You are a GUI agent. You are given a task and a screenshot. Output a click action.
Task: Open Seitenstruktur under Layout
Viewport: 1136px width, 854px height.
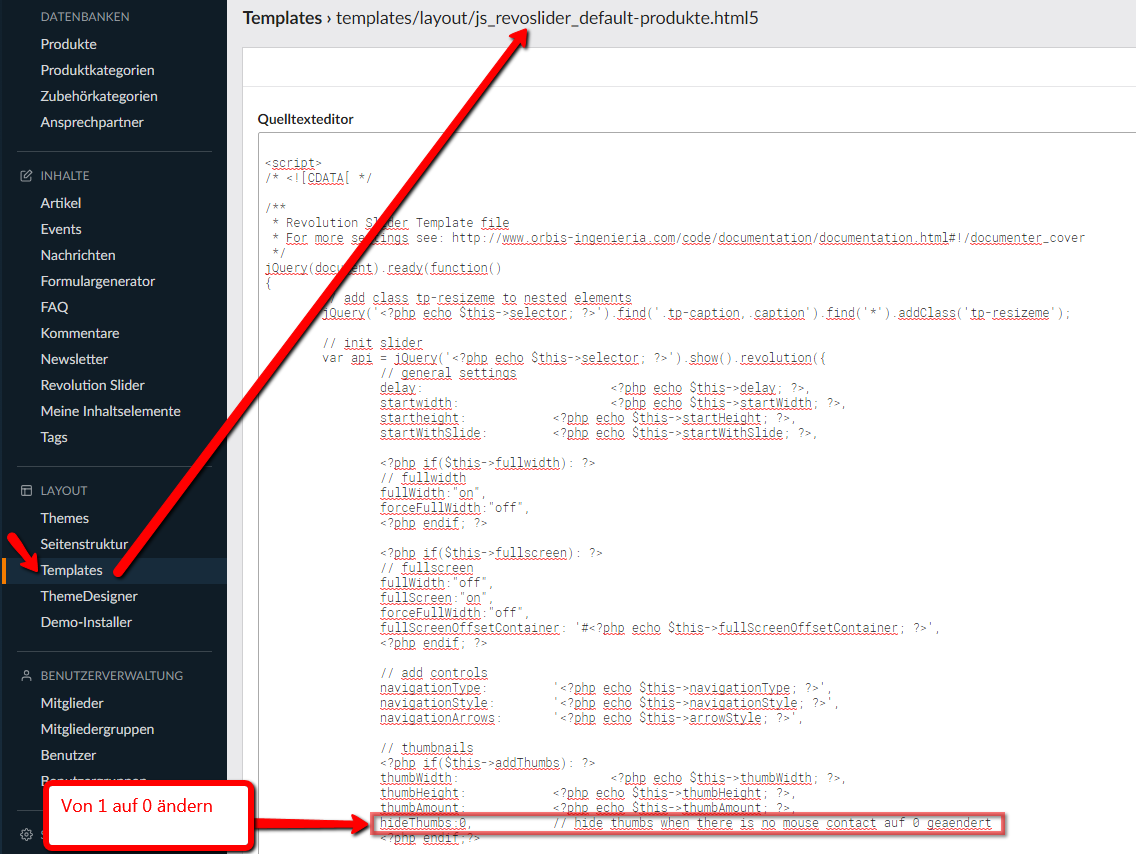pos(84,545)
